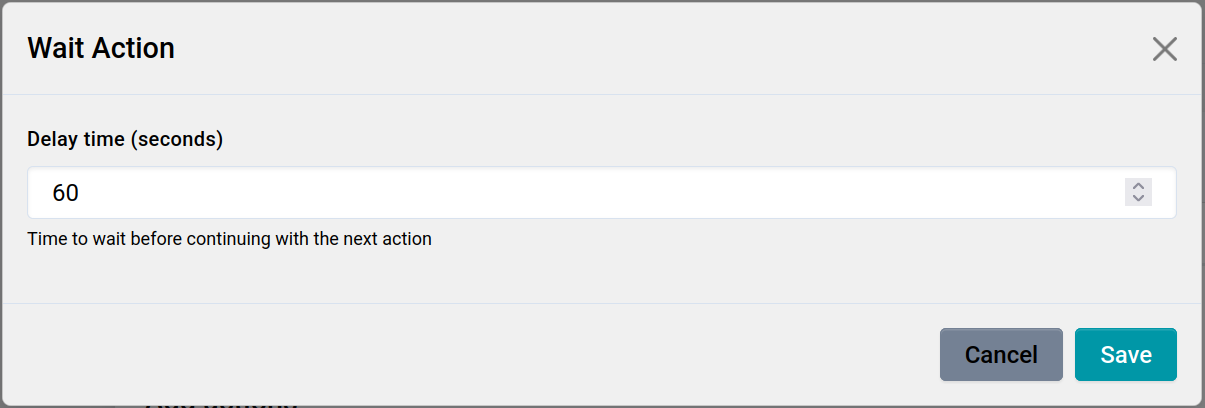
Task: Confirm the 60 second delay with Save
Action: pyautogui.click(x=1125, y=355)
